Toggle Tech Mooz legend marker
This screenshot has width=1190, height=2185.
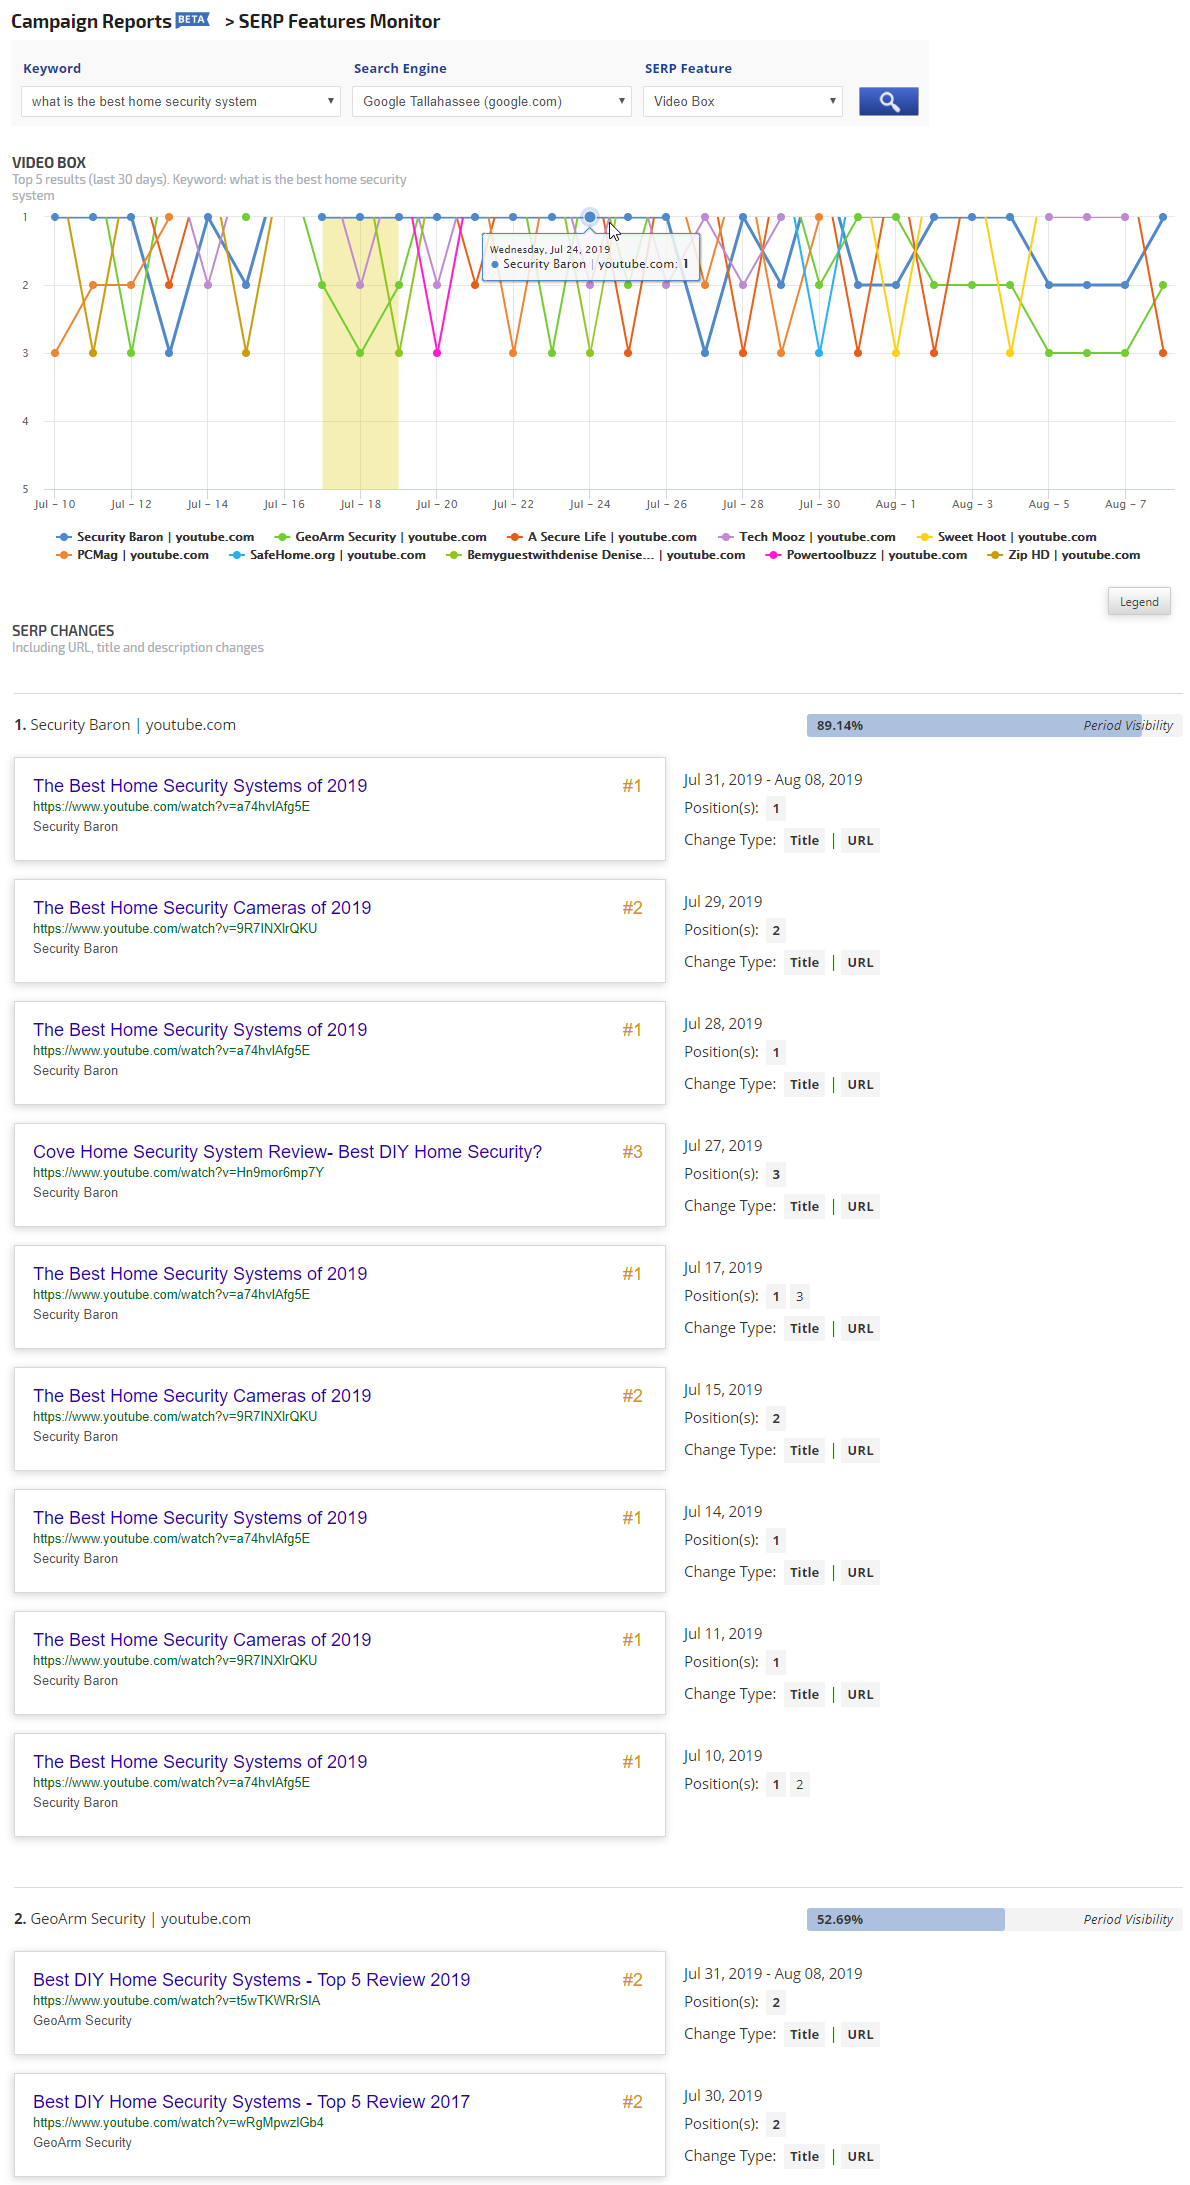[726, 537]
